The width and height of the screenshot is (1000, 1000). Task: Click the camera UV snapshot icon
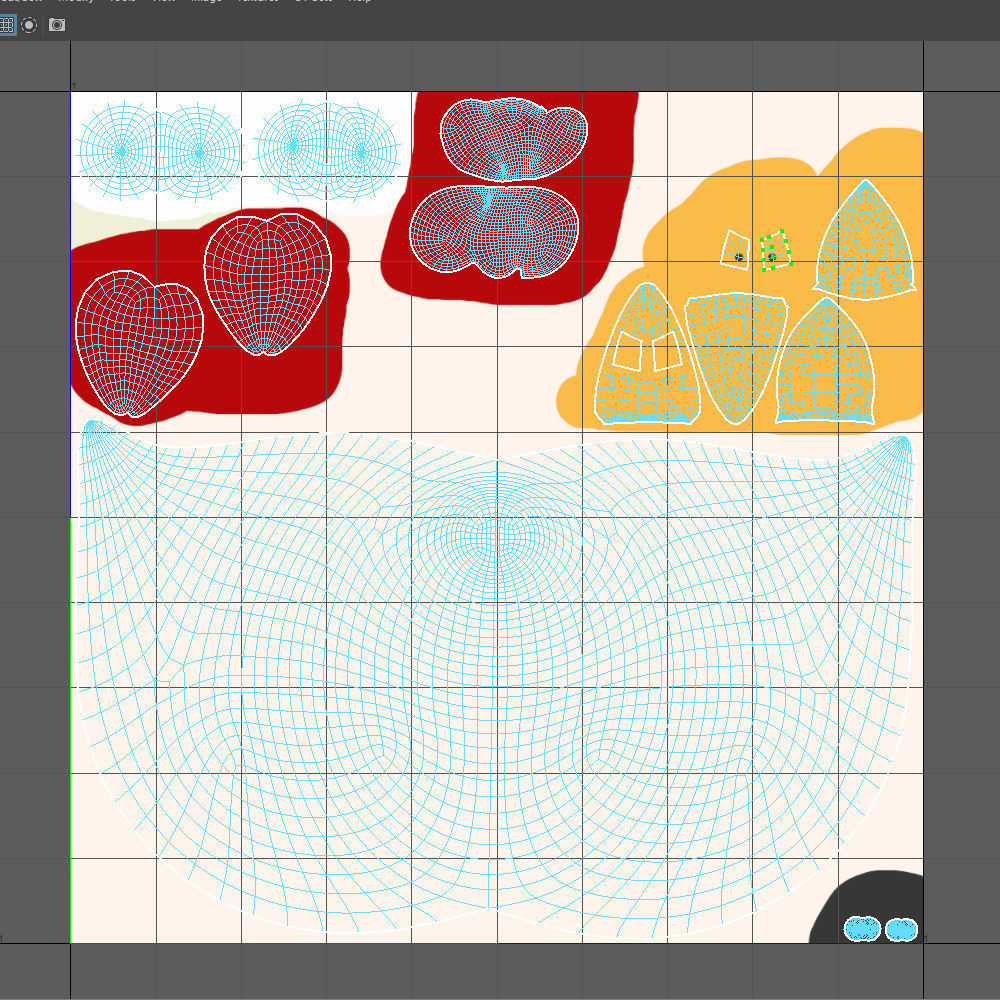[57, 25]
